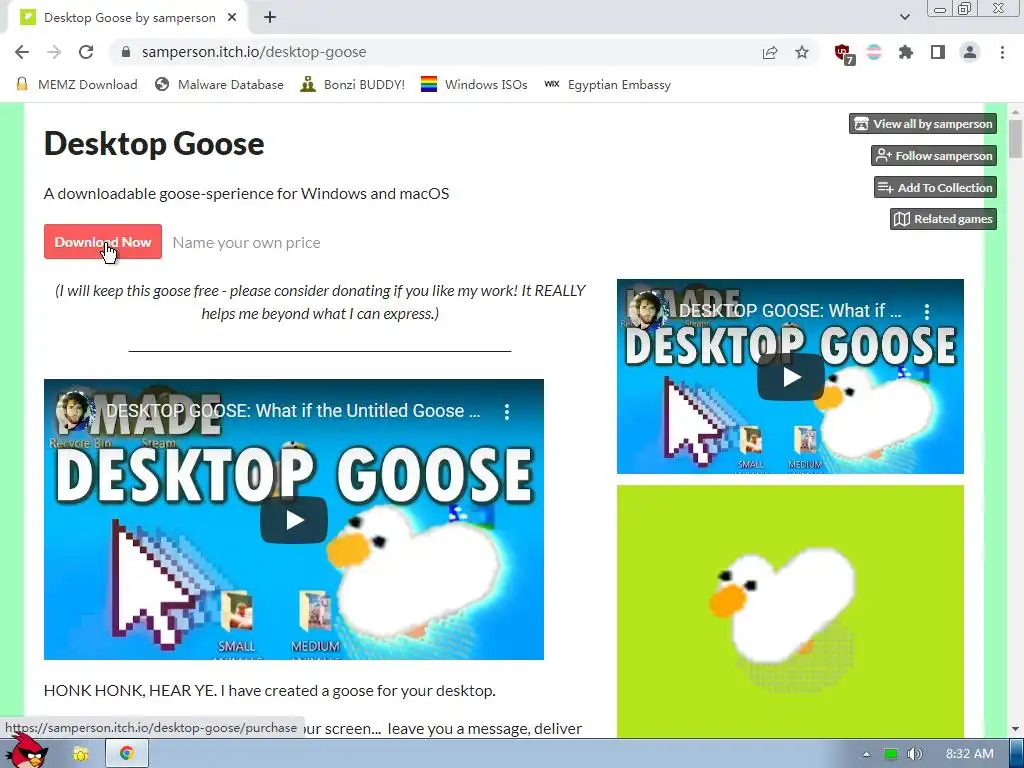Open the red shield extension icon

pos(844,53)
